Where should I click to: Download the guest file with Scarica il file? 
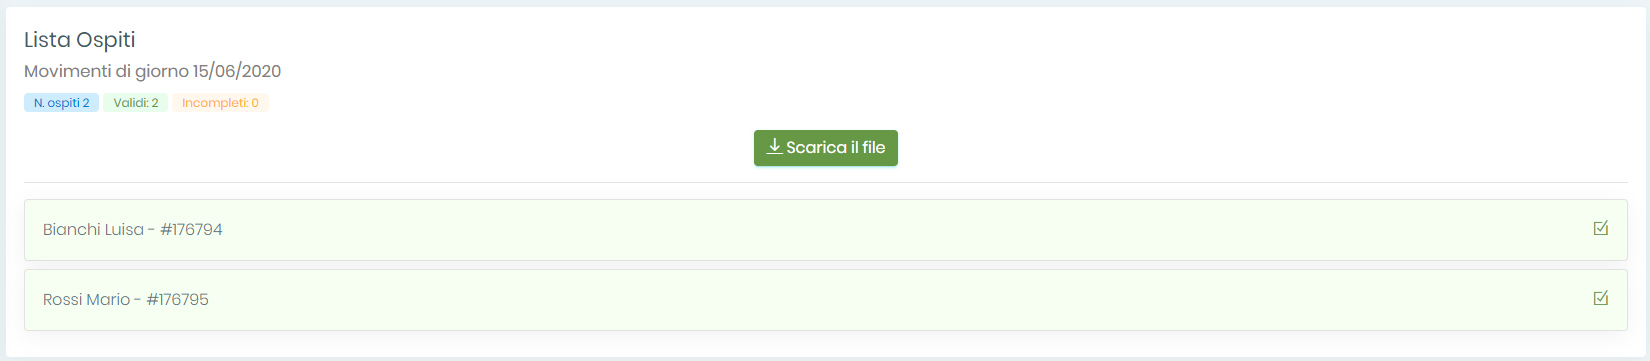(826, 148)
